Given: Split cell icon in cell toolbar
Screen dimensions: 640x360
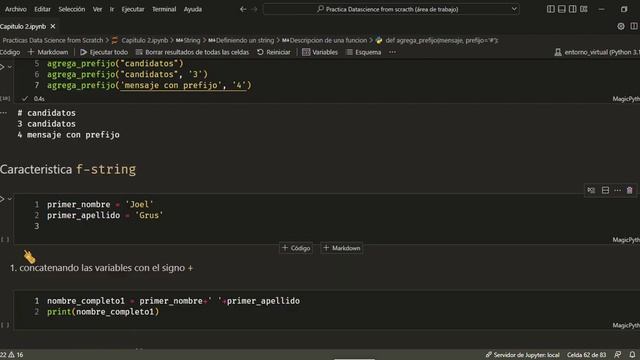Looking at the screenshot, I should [x=605, y=190].
